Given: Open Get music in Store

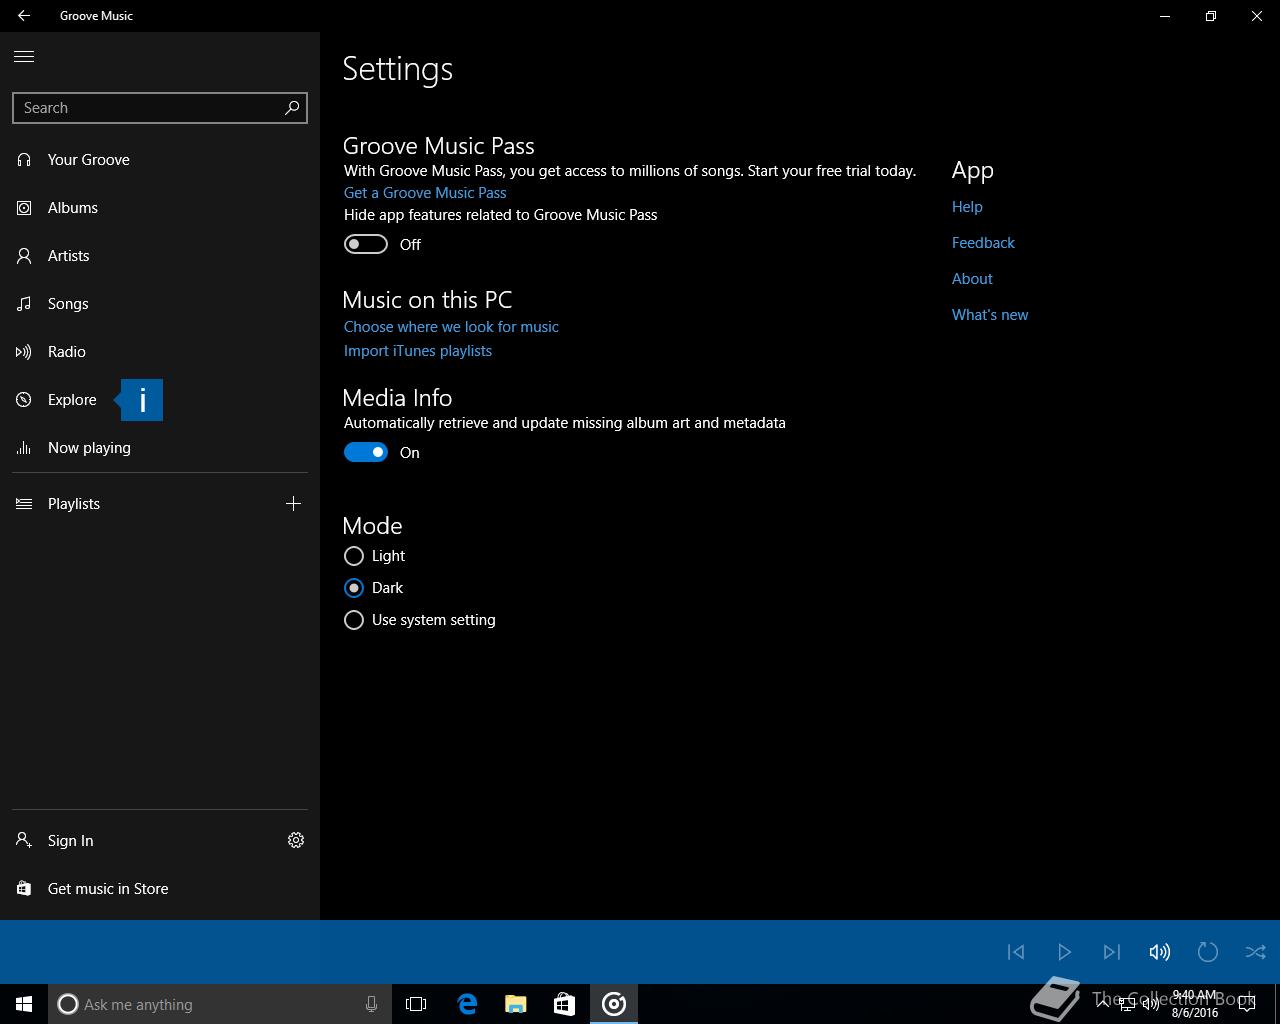Looking at the screenshot, I should tap(160, 889).
